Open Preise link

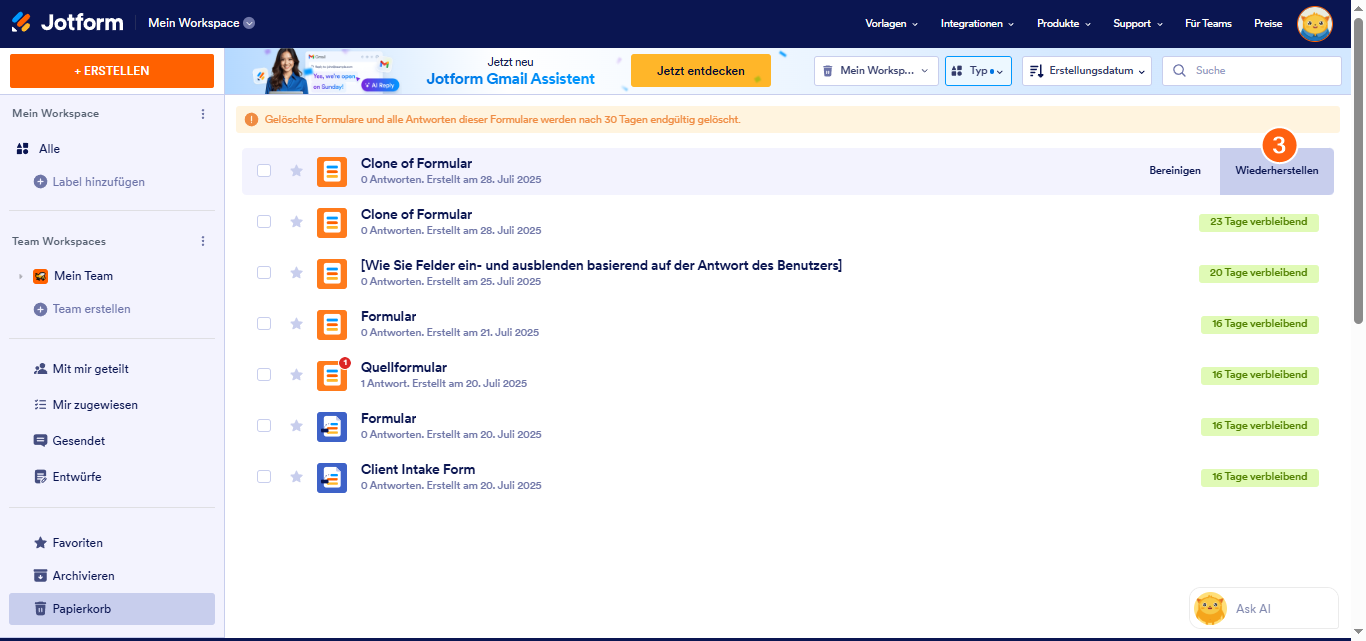point(1268,23)
